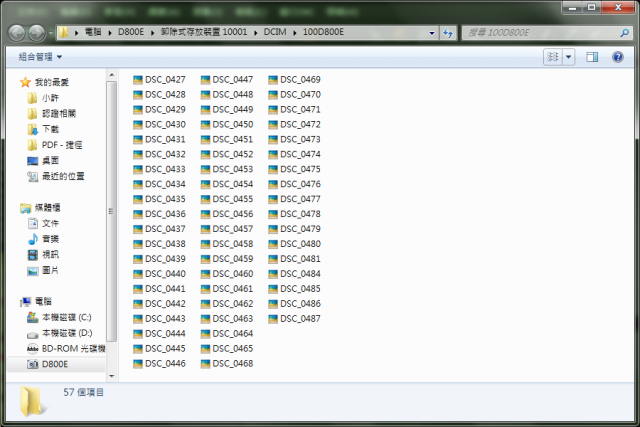Select 100D800E in the address breadcrumb
The height and width of the screenshot is (427, 640).
click(x=323, y=32)
